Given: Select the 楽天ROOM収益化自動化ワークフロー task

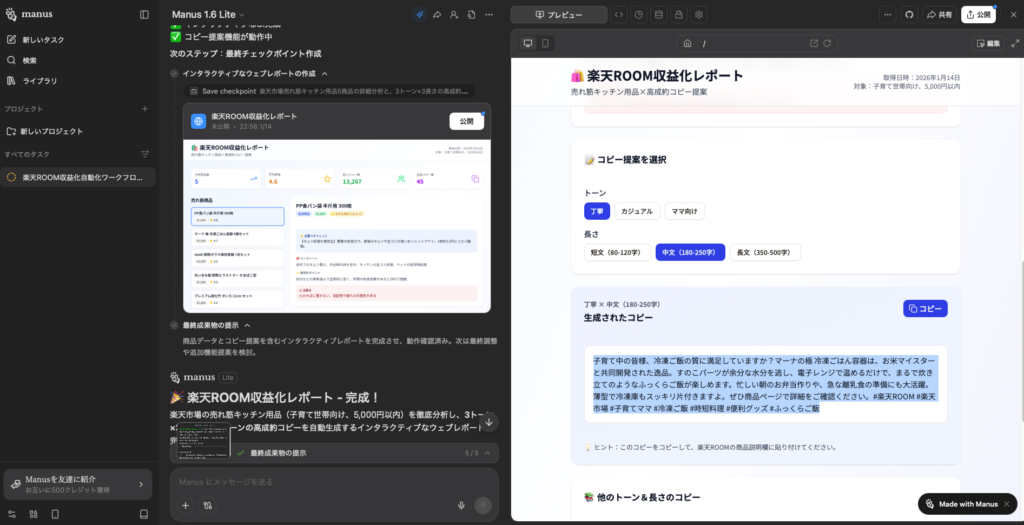Looking at the screenshot, I should click(x=78, y=177).
